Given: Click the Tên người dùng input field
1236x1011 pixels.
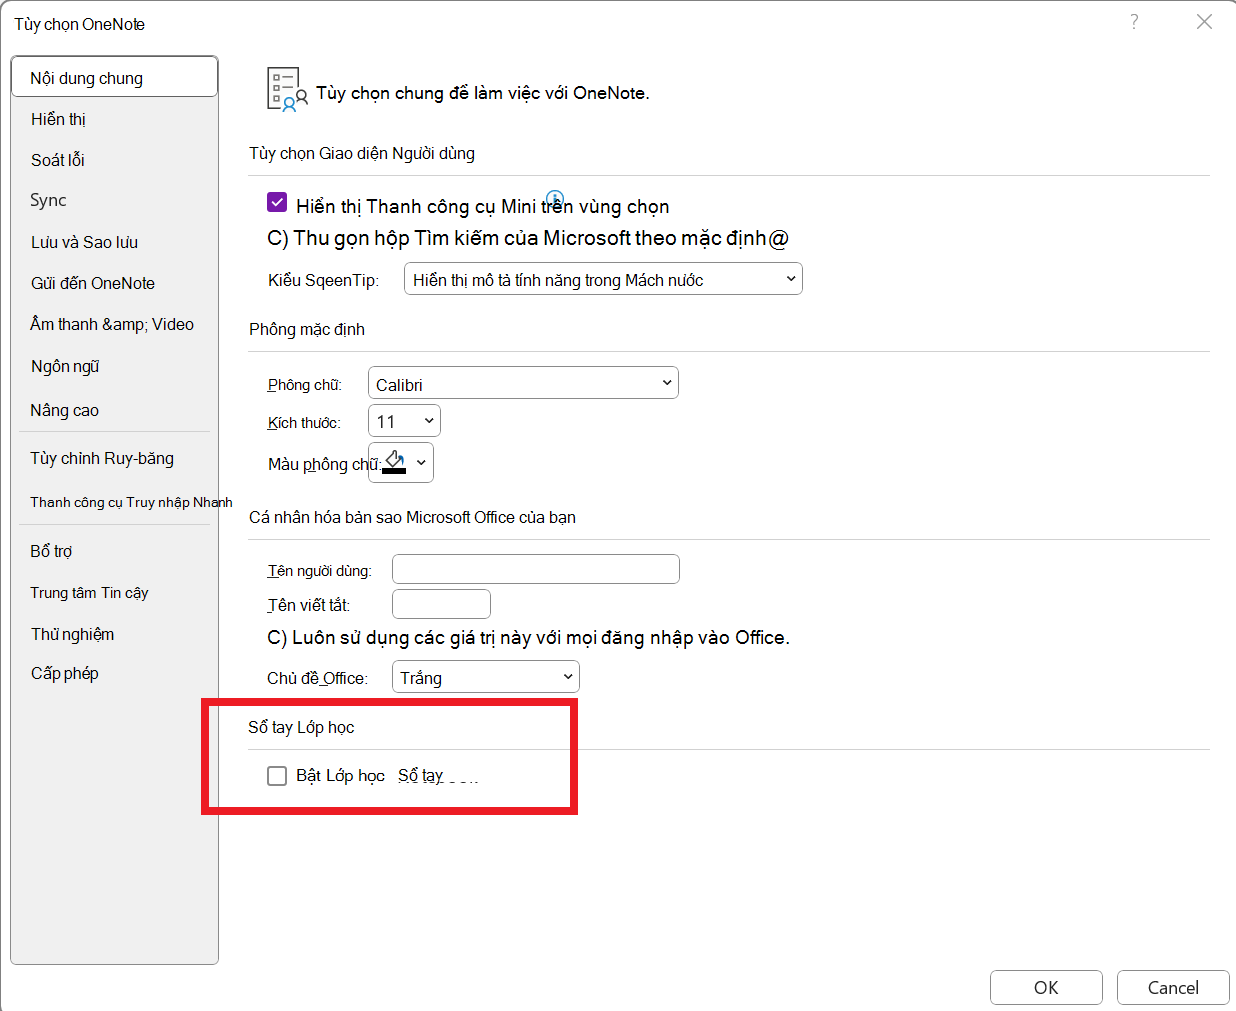Looking at the screenshot, I should [536, 569].
